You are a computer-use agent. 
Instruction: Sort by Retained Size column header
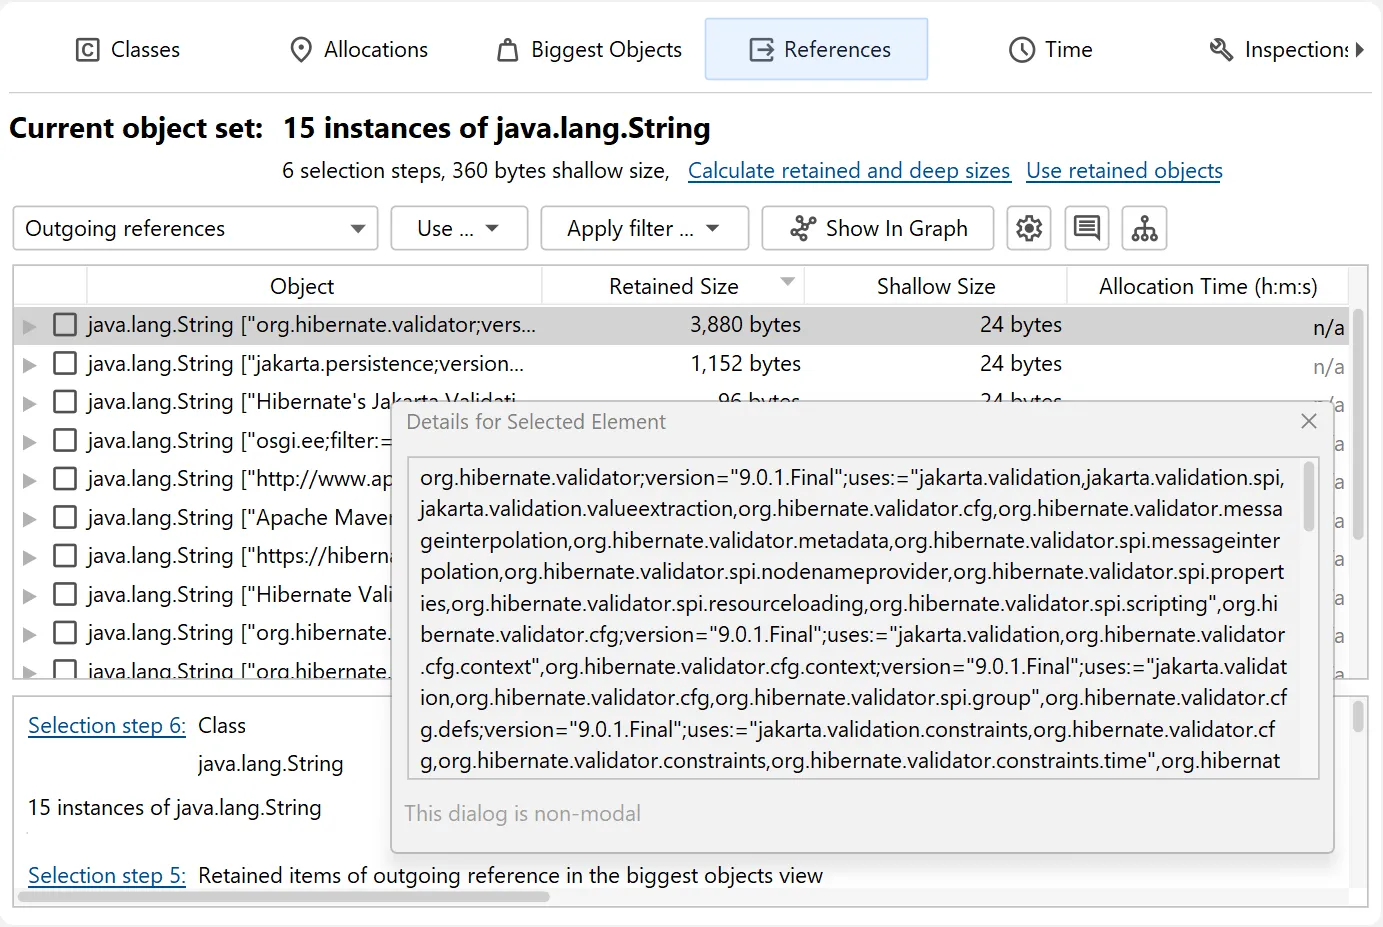point(673,286)
